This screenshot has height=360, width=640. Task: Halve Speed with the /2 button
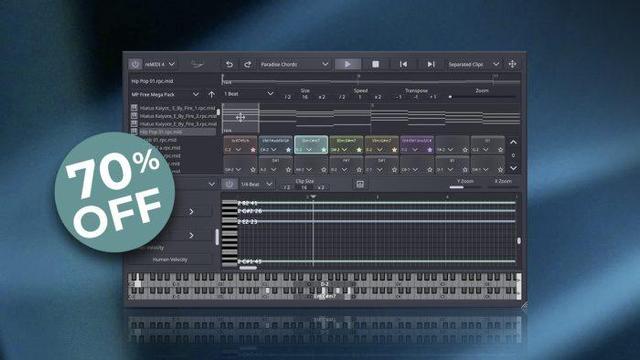(342, 97)
